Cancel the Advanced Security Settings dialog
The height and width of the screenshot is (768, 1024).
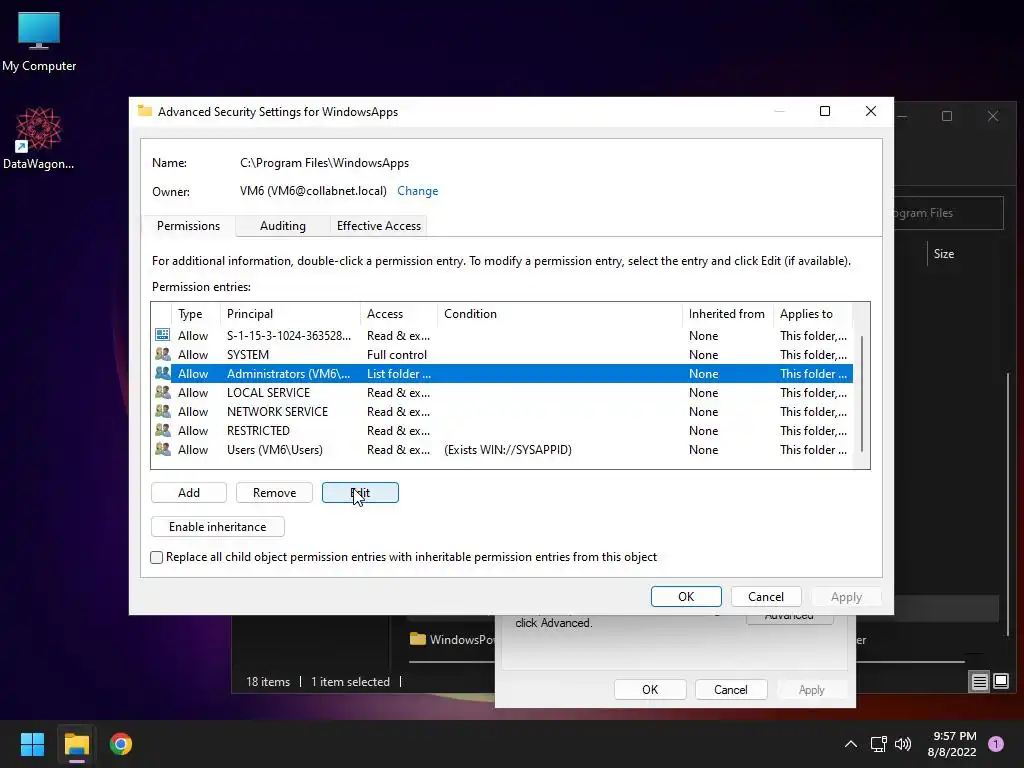click(765, 596)
